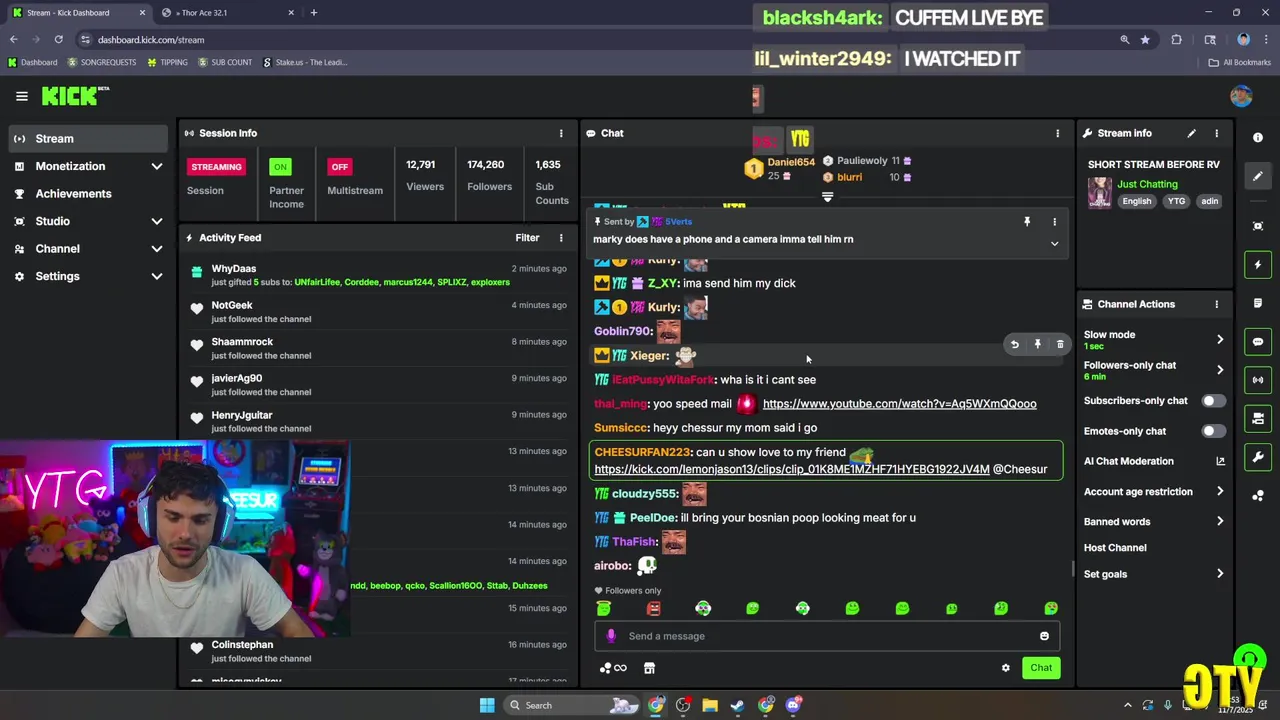Open the YouTube link in chat

pyautogui.click(x=899, y=404)
